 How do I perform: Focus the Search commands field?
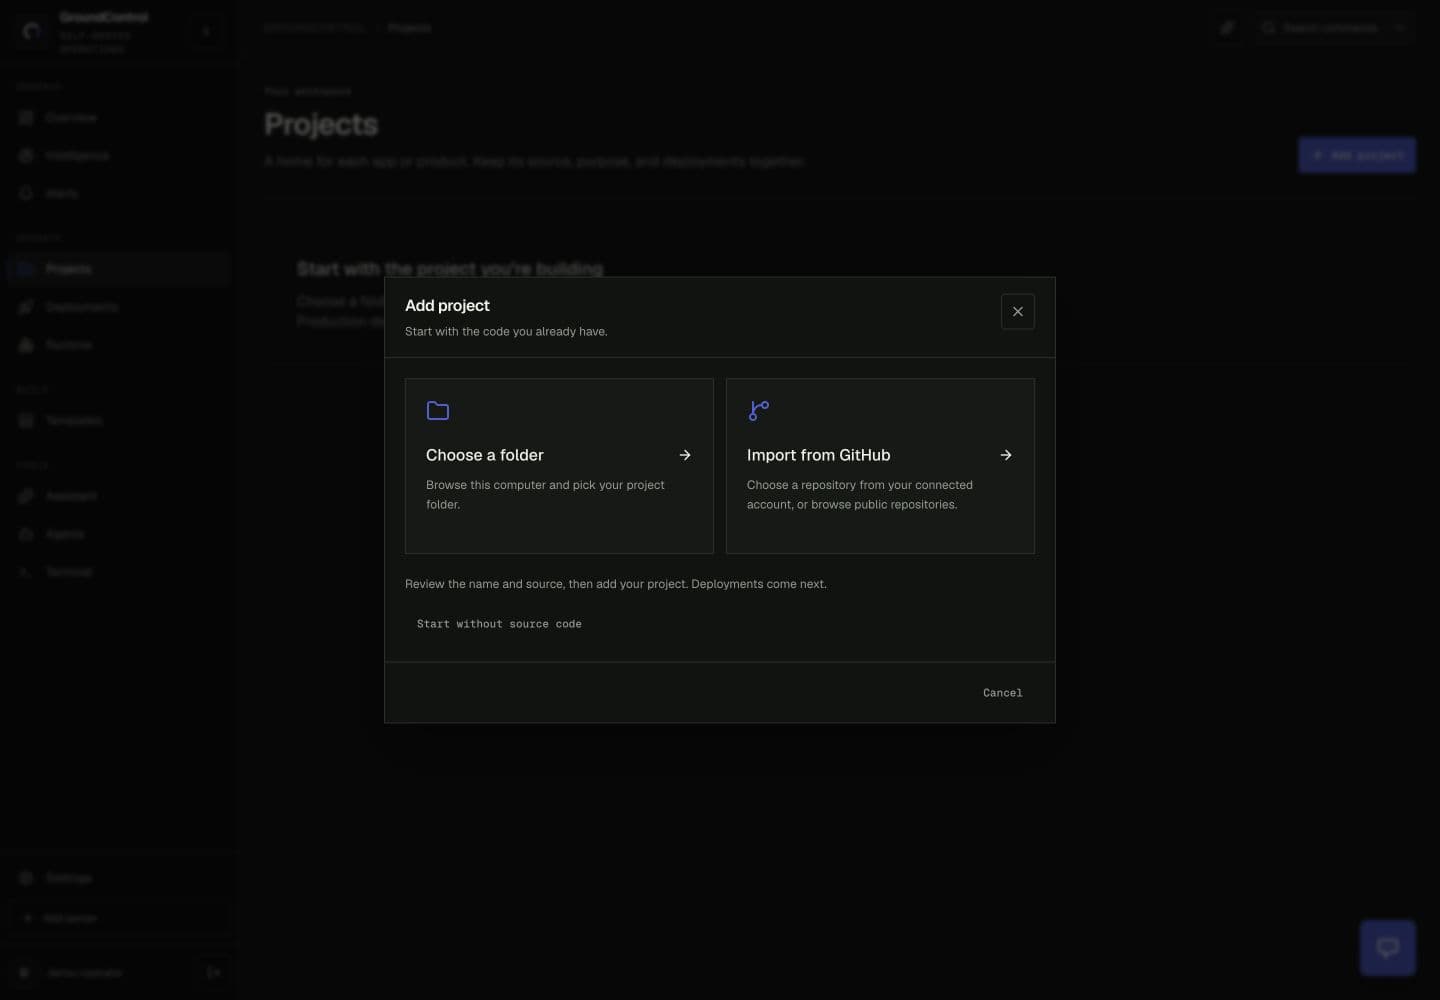pyautogui.click(x=1333, y=28)
